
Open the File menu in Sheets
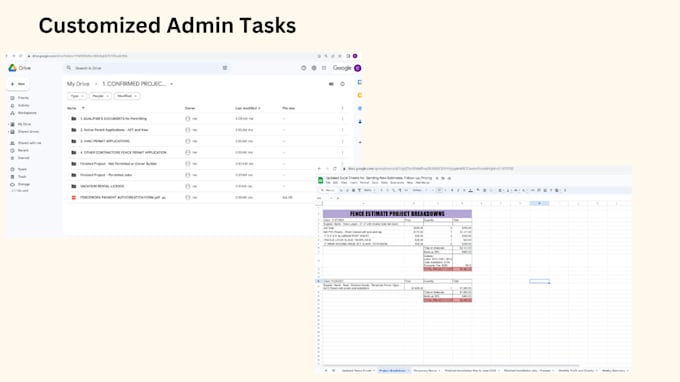[x=328, y=183]
